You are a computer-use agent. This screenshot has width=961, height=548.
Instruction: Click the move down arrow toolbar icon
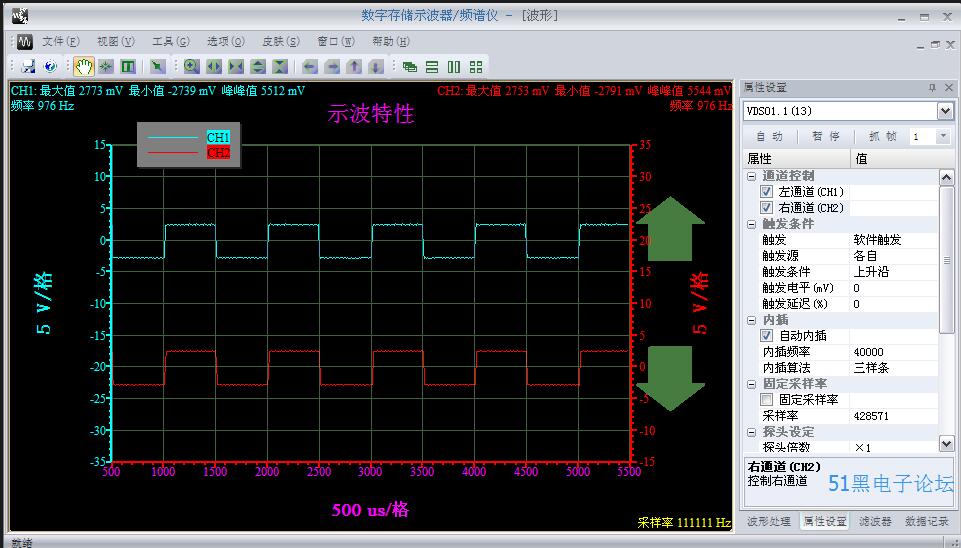click(x=376, y=66)
